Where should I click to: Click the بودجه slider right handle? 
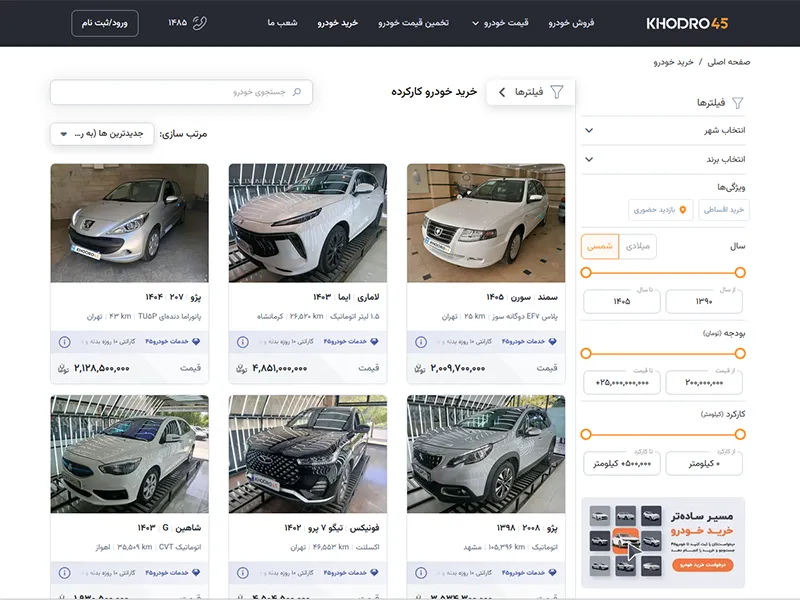tap(740, 354)
